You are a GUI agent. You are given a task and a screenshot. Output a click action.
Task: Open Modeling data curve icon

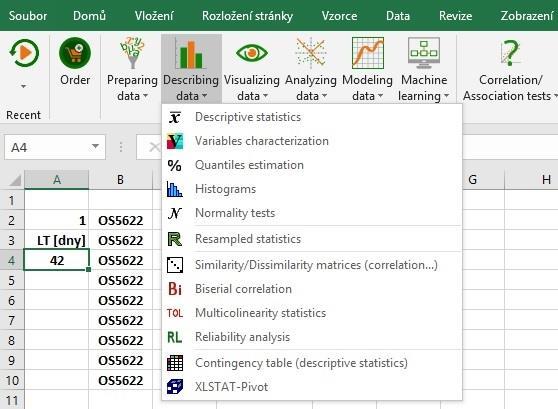click(x=368, y=53)
